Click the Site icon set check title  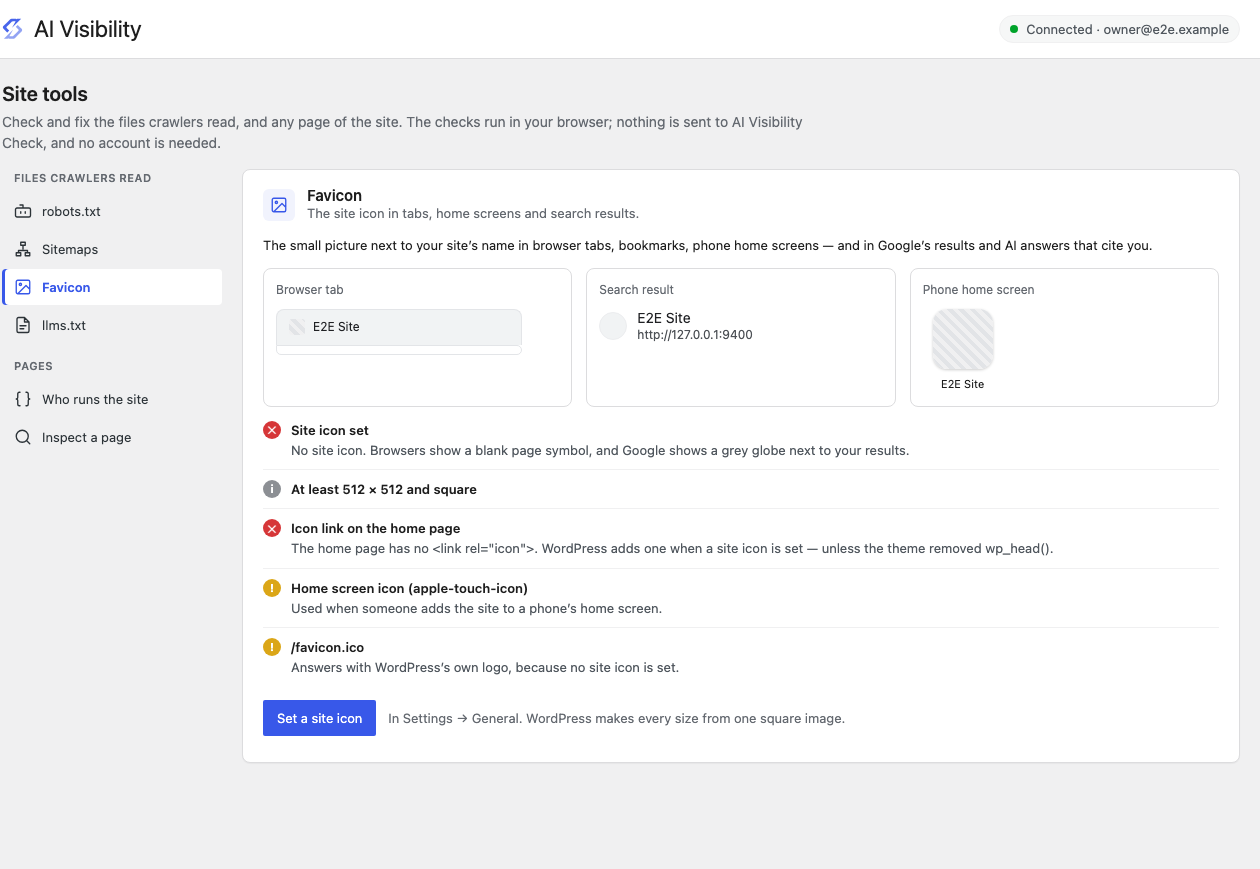(330, 430)
